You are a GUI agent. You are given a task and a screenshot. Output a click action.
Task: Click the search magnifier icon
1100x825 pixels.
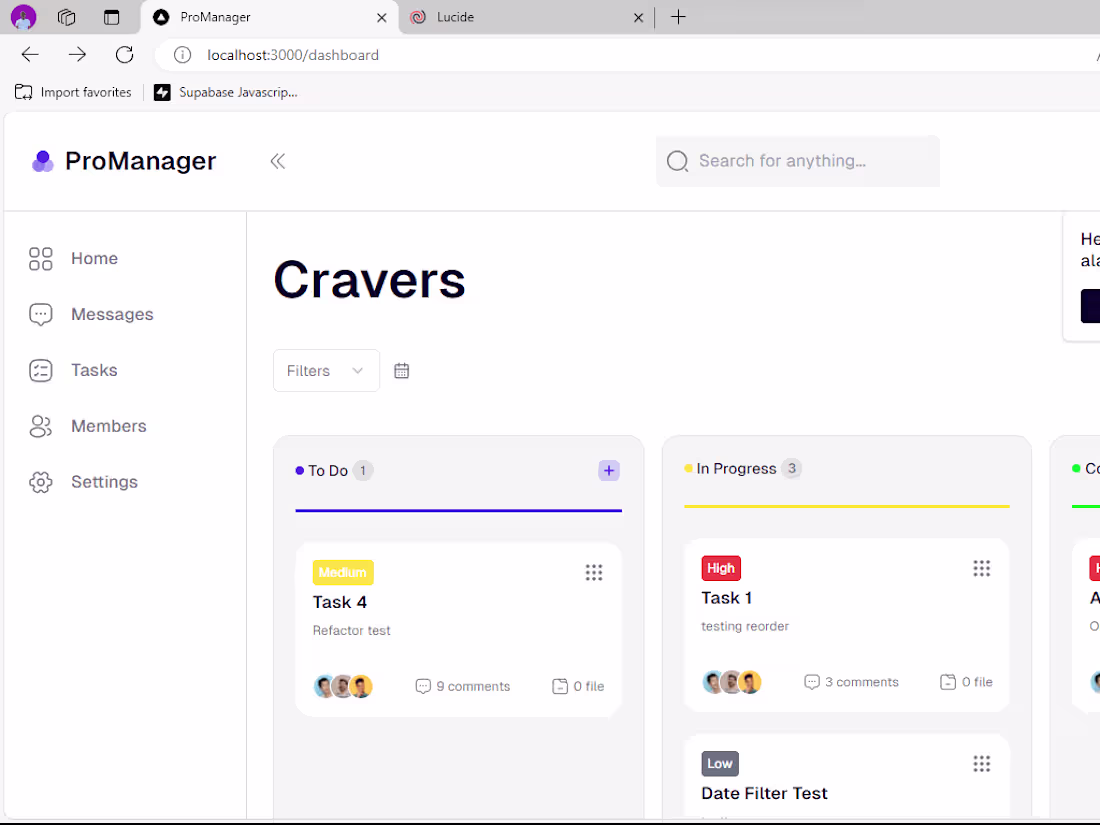[677, 160]
